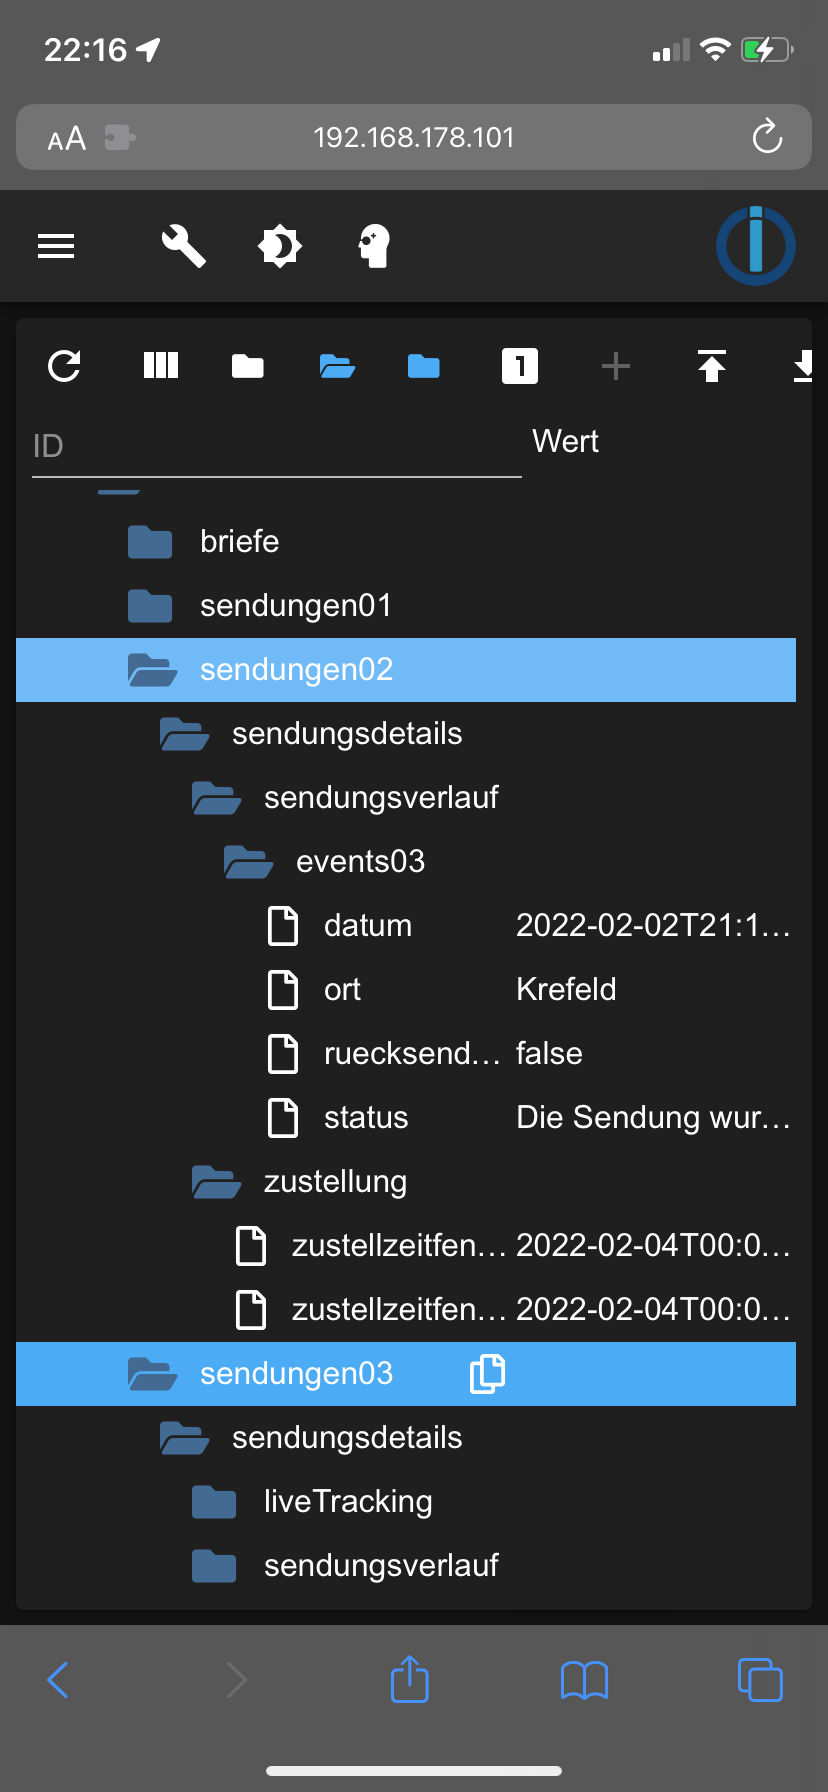Open the column configuration icon
This screenshot has width=828, height=1792.
[160, 366]
